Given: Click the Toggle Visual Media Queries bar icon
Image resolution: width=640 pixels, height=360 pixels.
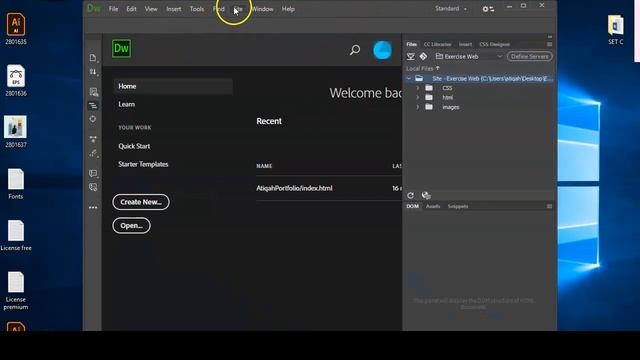Looking at the screenshot, I should point(93,105).
